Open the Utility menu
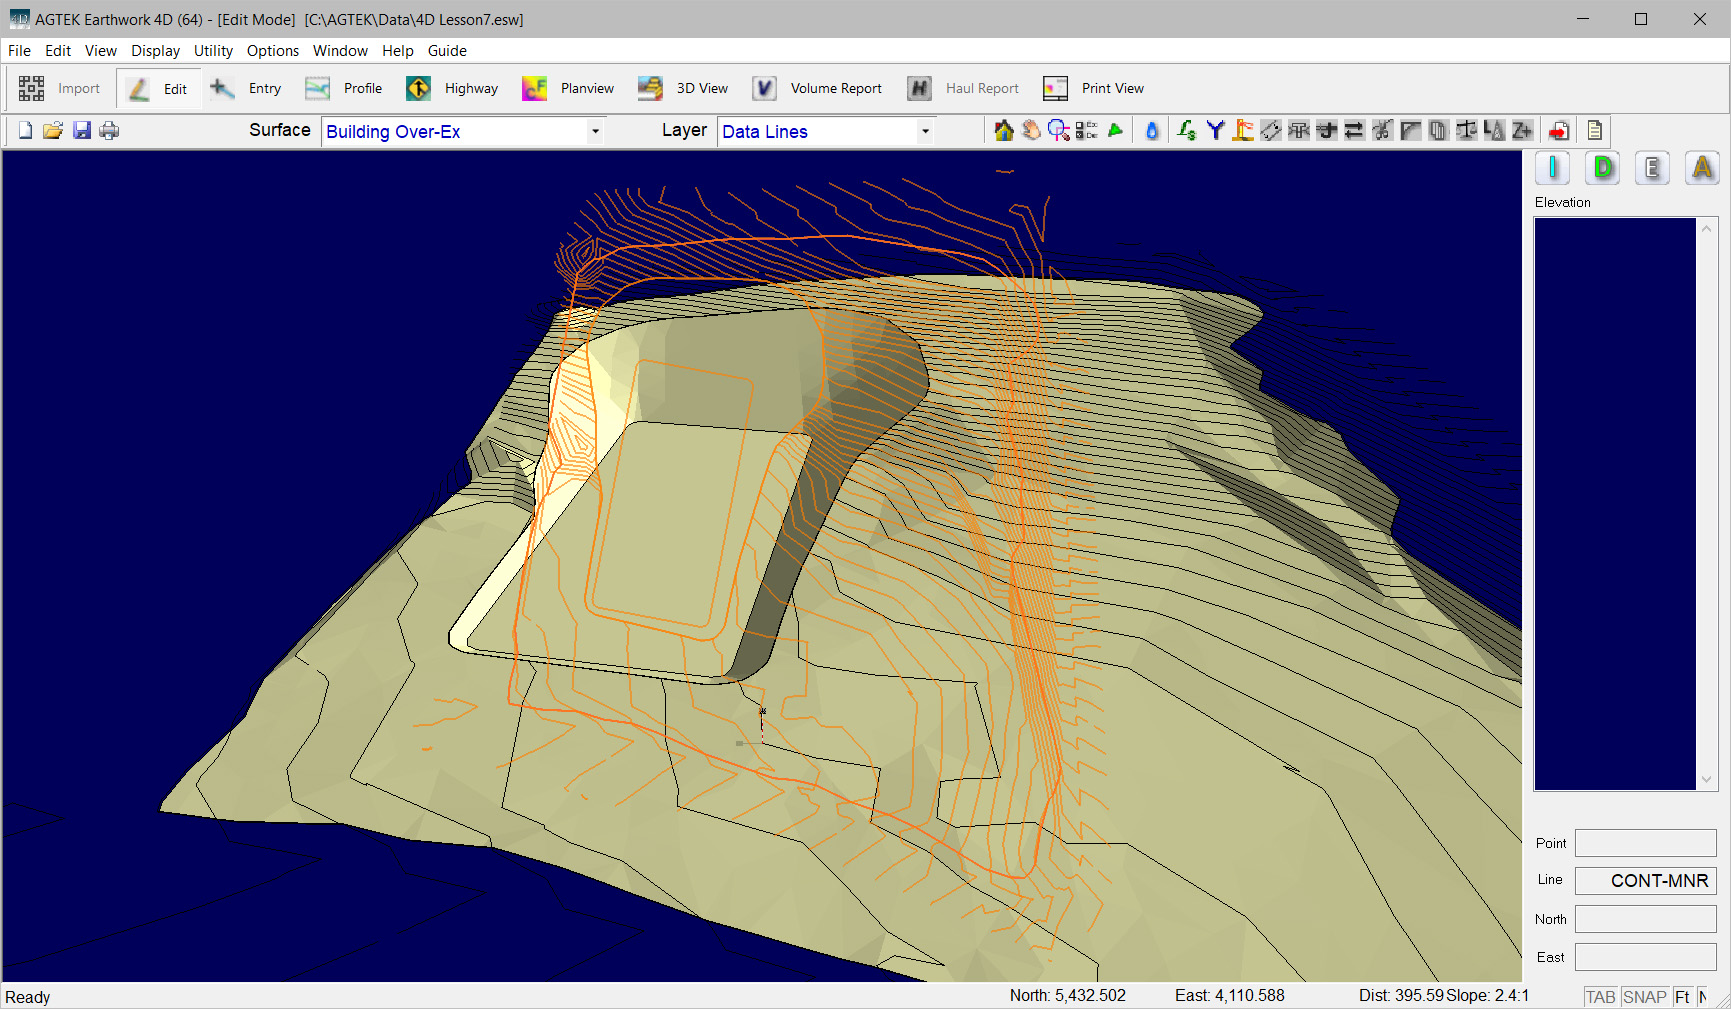The width and height of the screenshot is (1731, 1009). [x=213, y=51]
